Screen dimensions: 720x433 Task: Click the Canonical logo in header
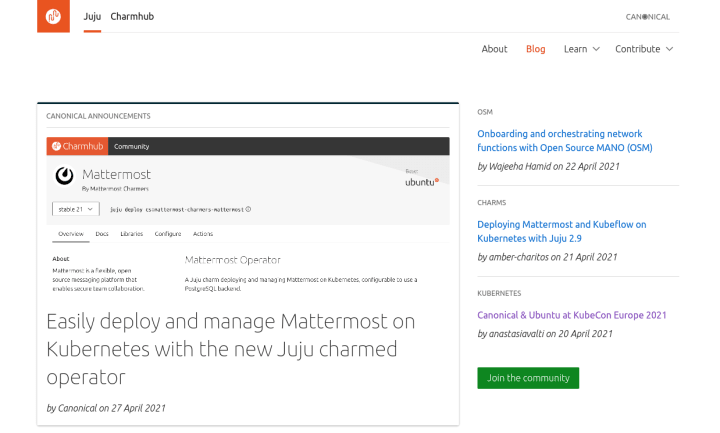click(647, 17)
